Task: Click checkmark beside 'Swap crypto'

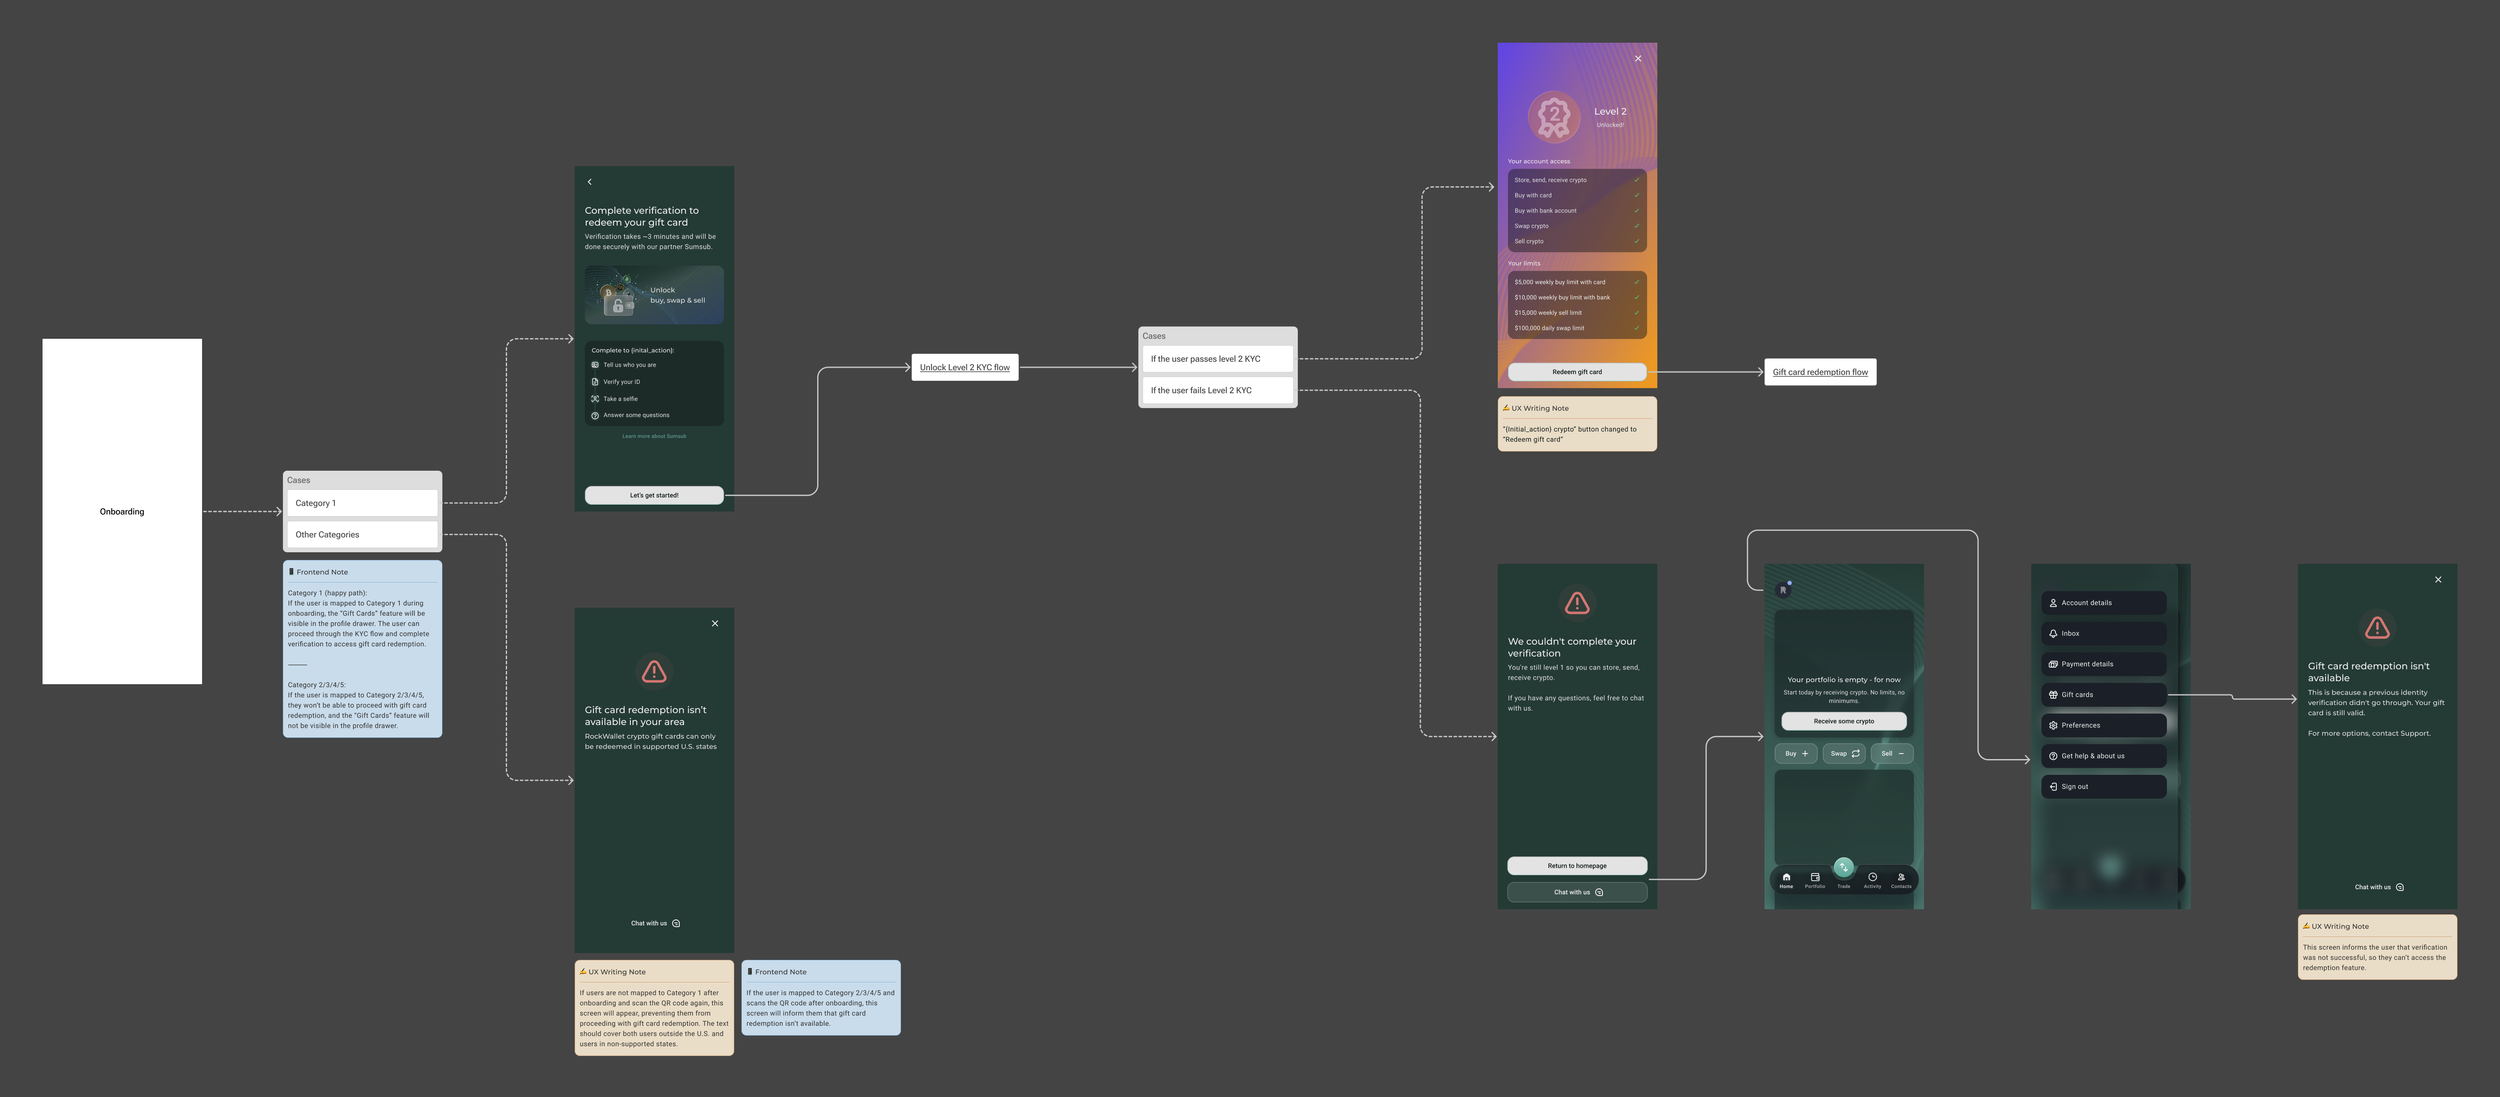Action: pyautogui.click(x=1637, y=226)
